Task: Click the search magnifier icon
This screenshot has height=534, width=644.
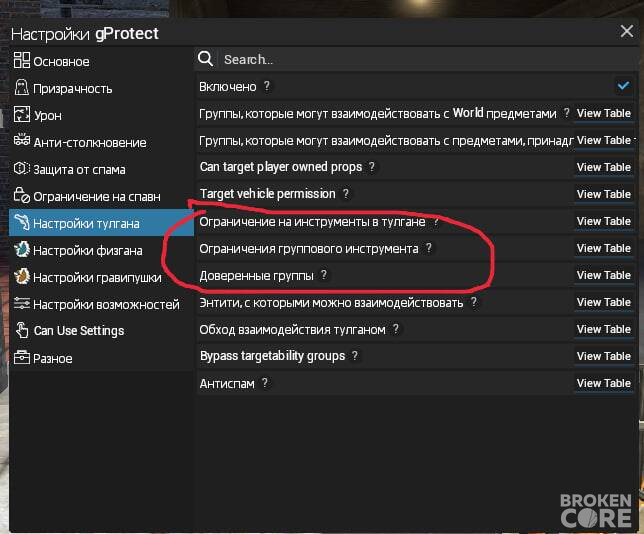Action: [205, 59]
